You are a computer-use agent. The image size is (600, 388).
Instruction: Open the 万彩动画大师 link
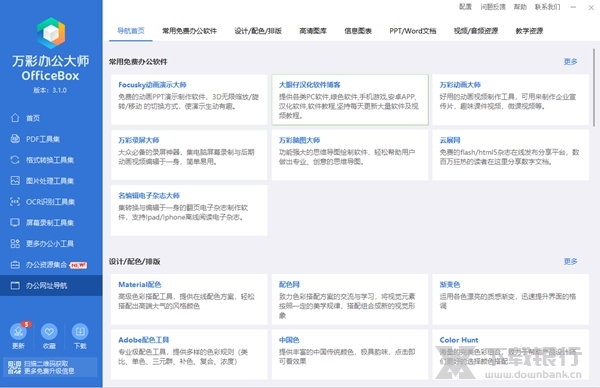coord(460,85)
